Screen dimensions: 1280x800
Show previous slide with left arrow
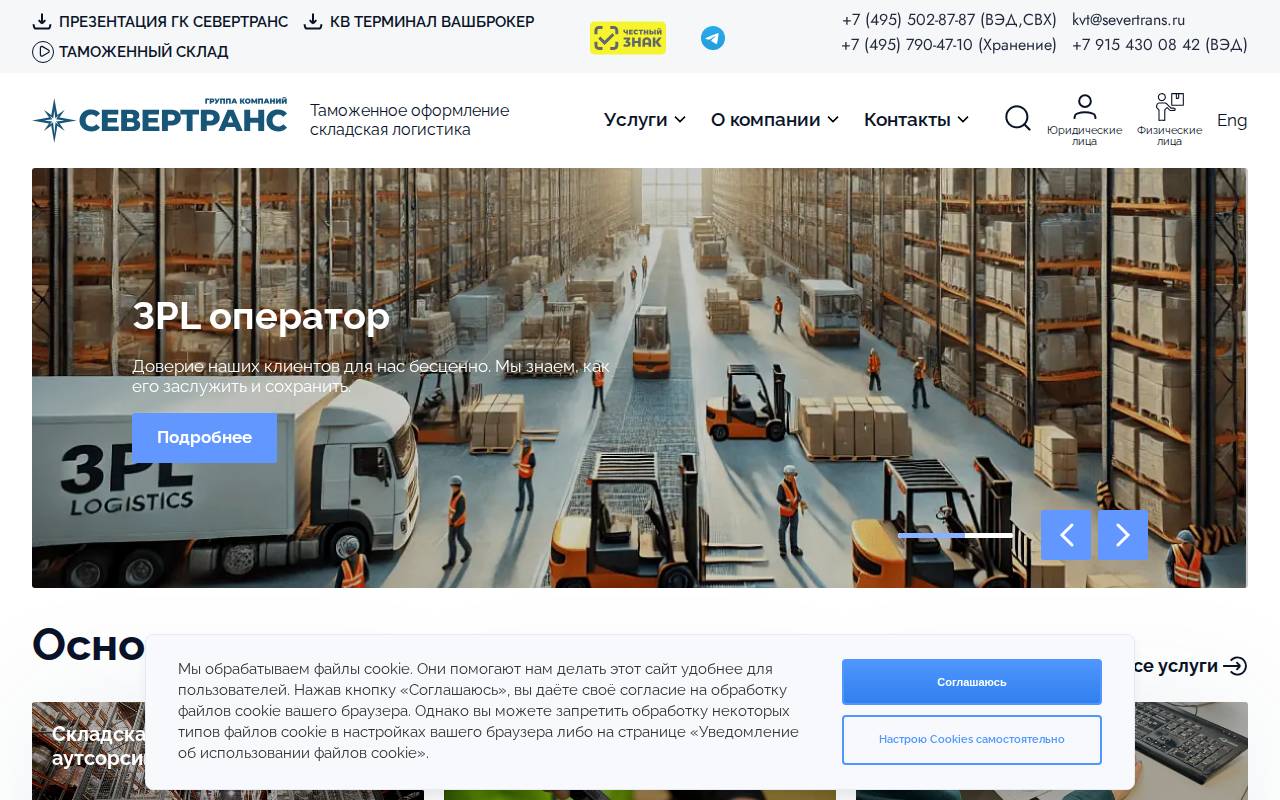(x=1066, y=535)
